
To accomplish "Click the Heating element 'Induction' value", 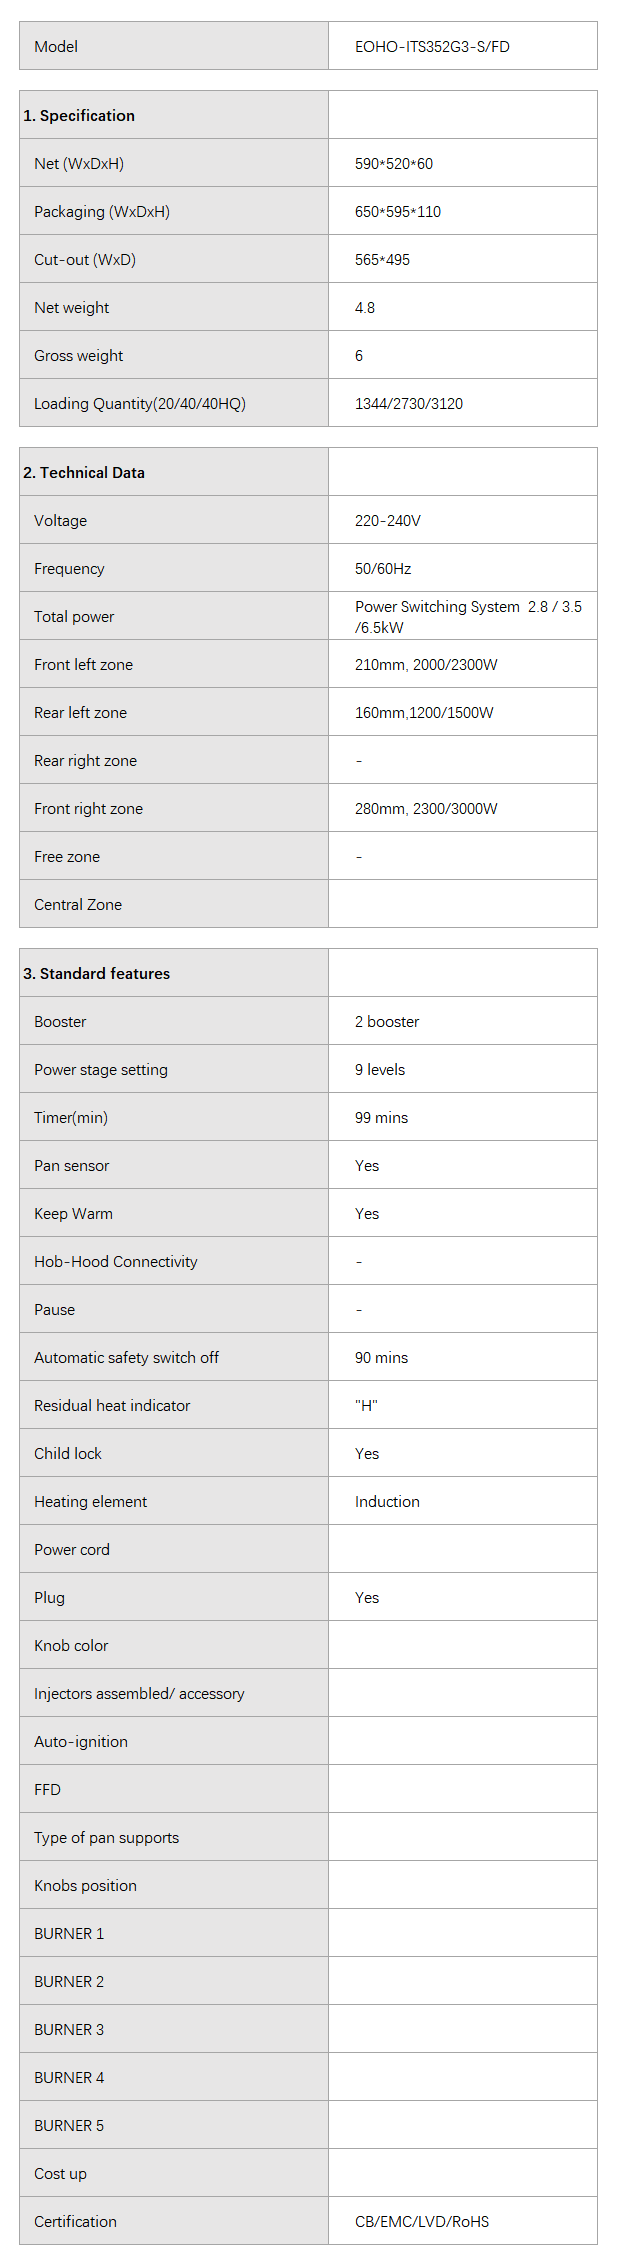I will (x=387, y=1502).
